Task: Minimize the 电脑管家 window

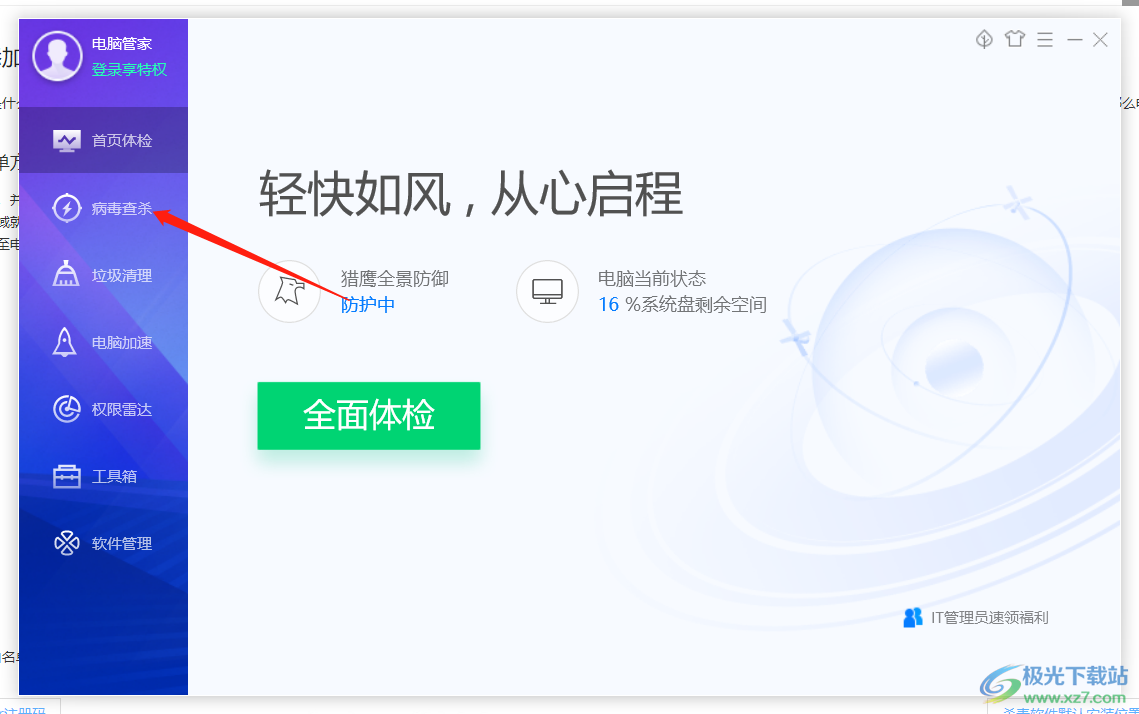Action: pos(1074,40)
